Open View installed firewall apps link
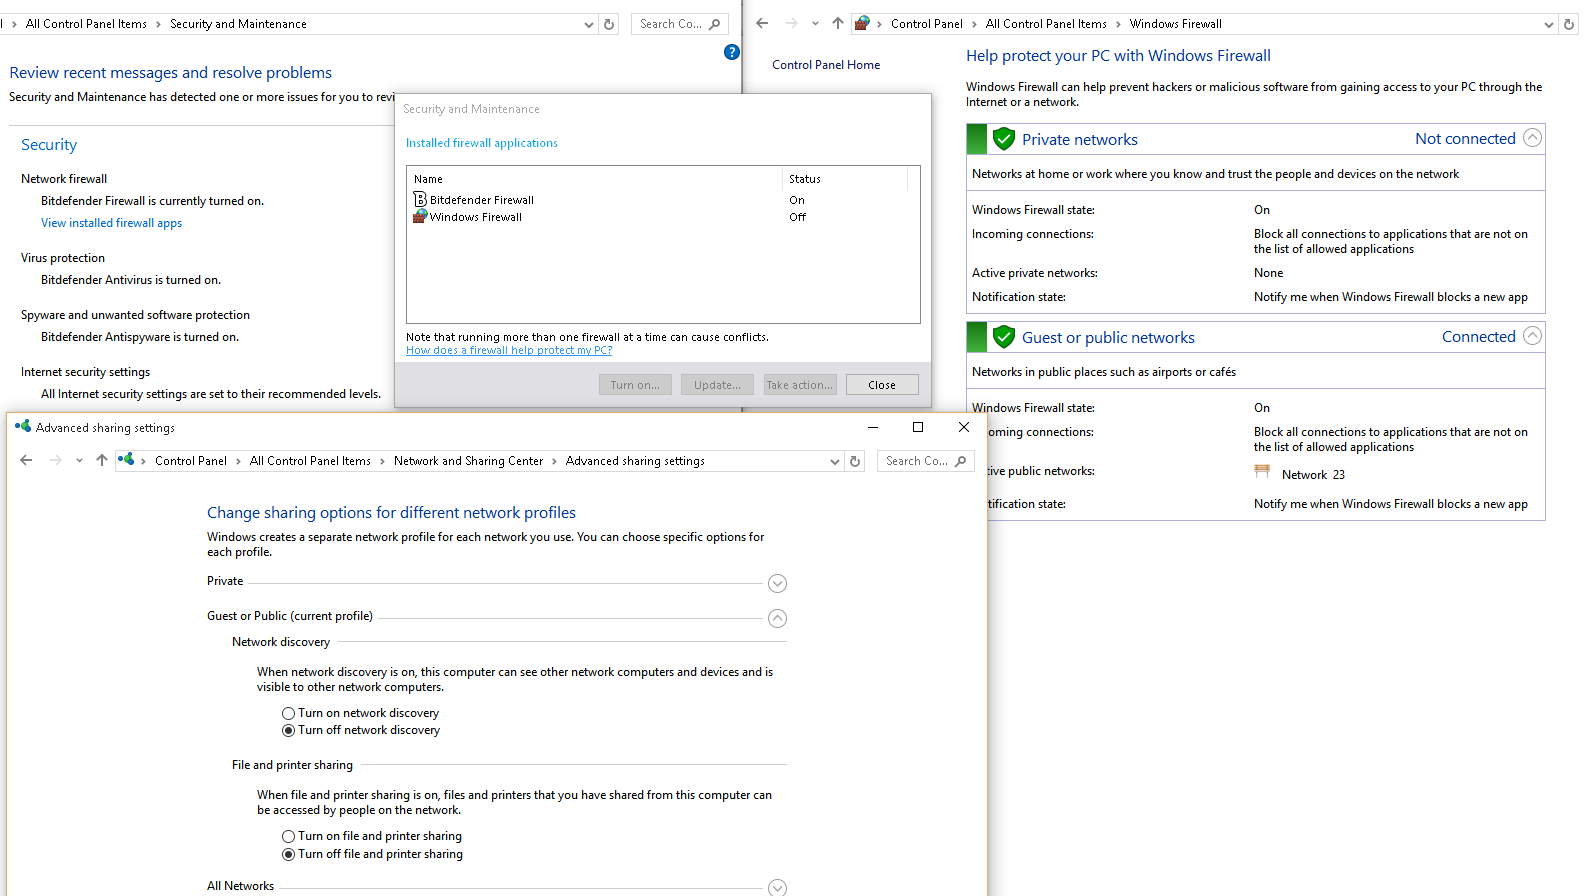Viewport: 1585px width, 896px height. tap(112, 223)
